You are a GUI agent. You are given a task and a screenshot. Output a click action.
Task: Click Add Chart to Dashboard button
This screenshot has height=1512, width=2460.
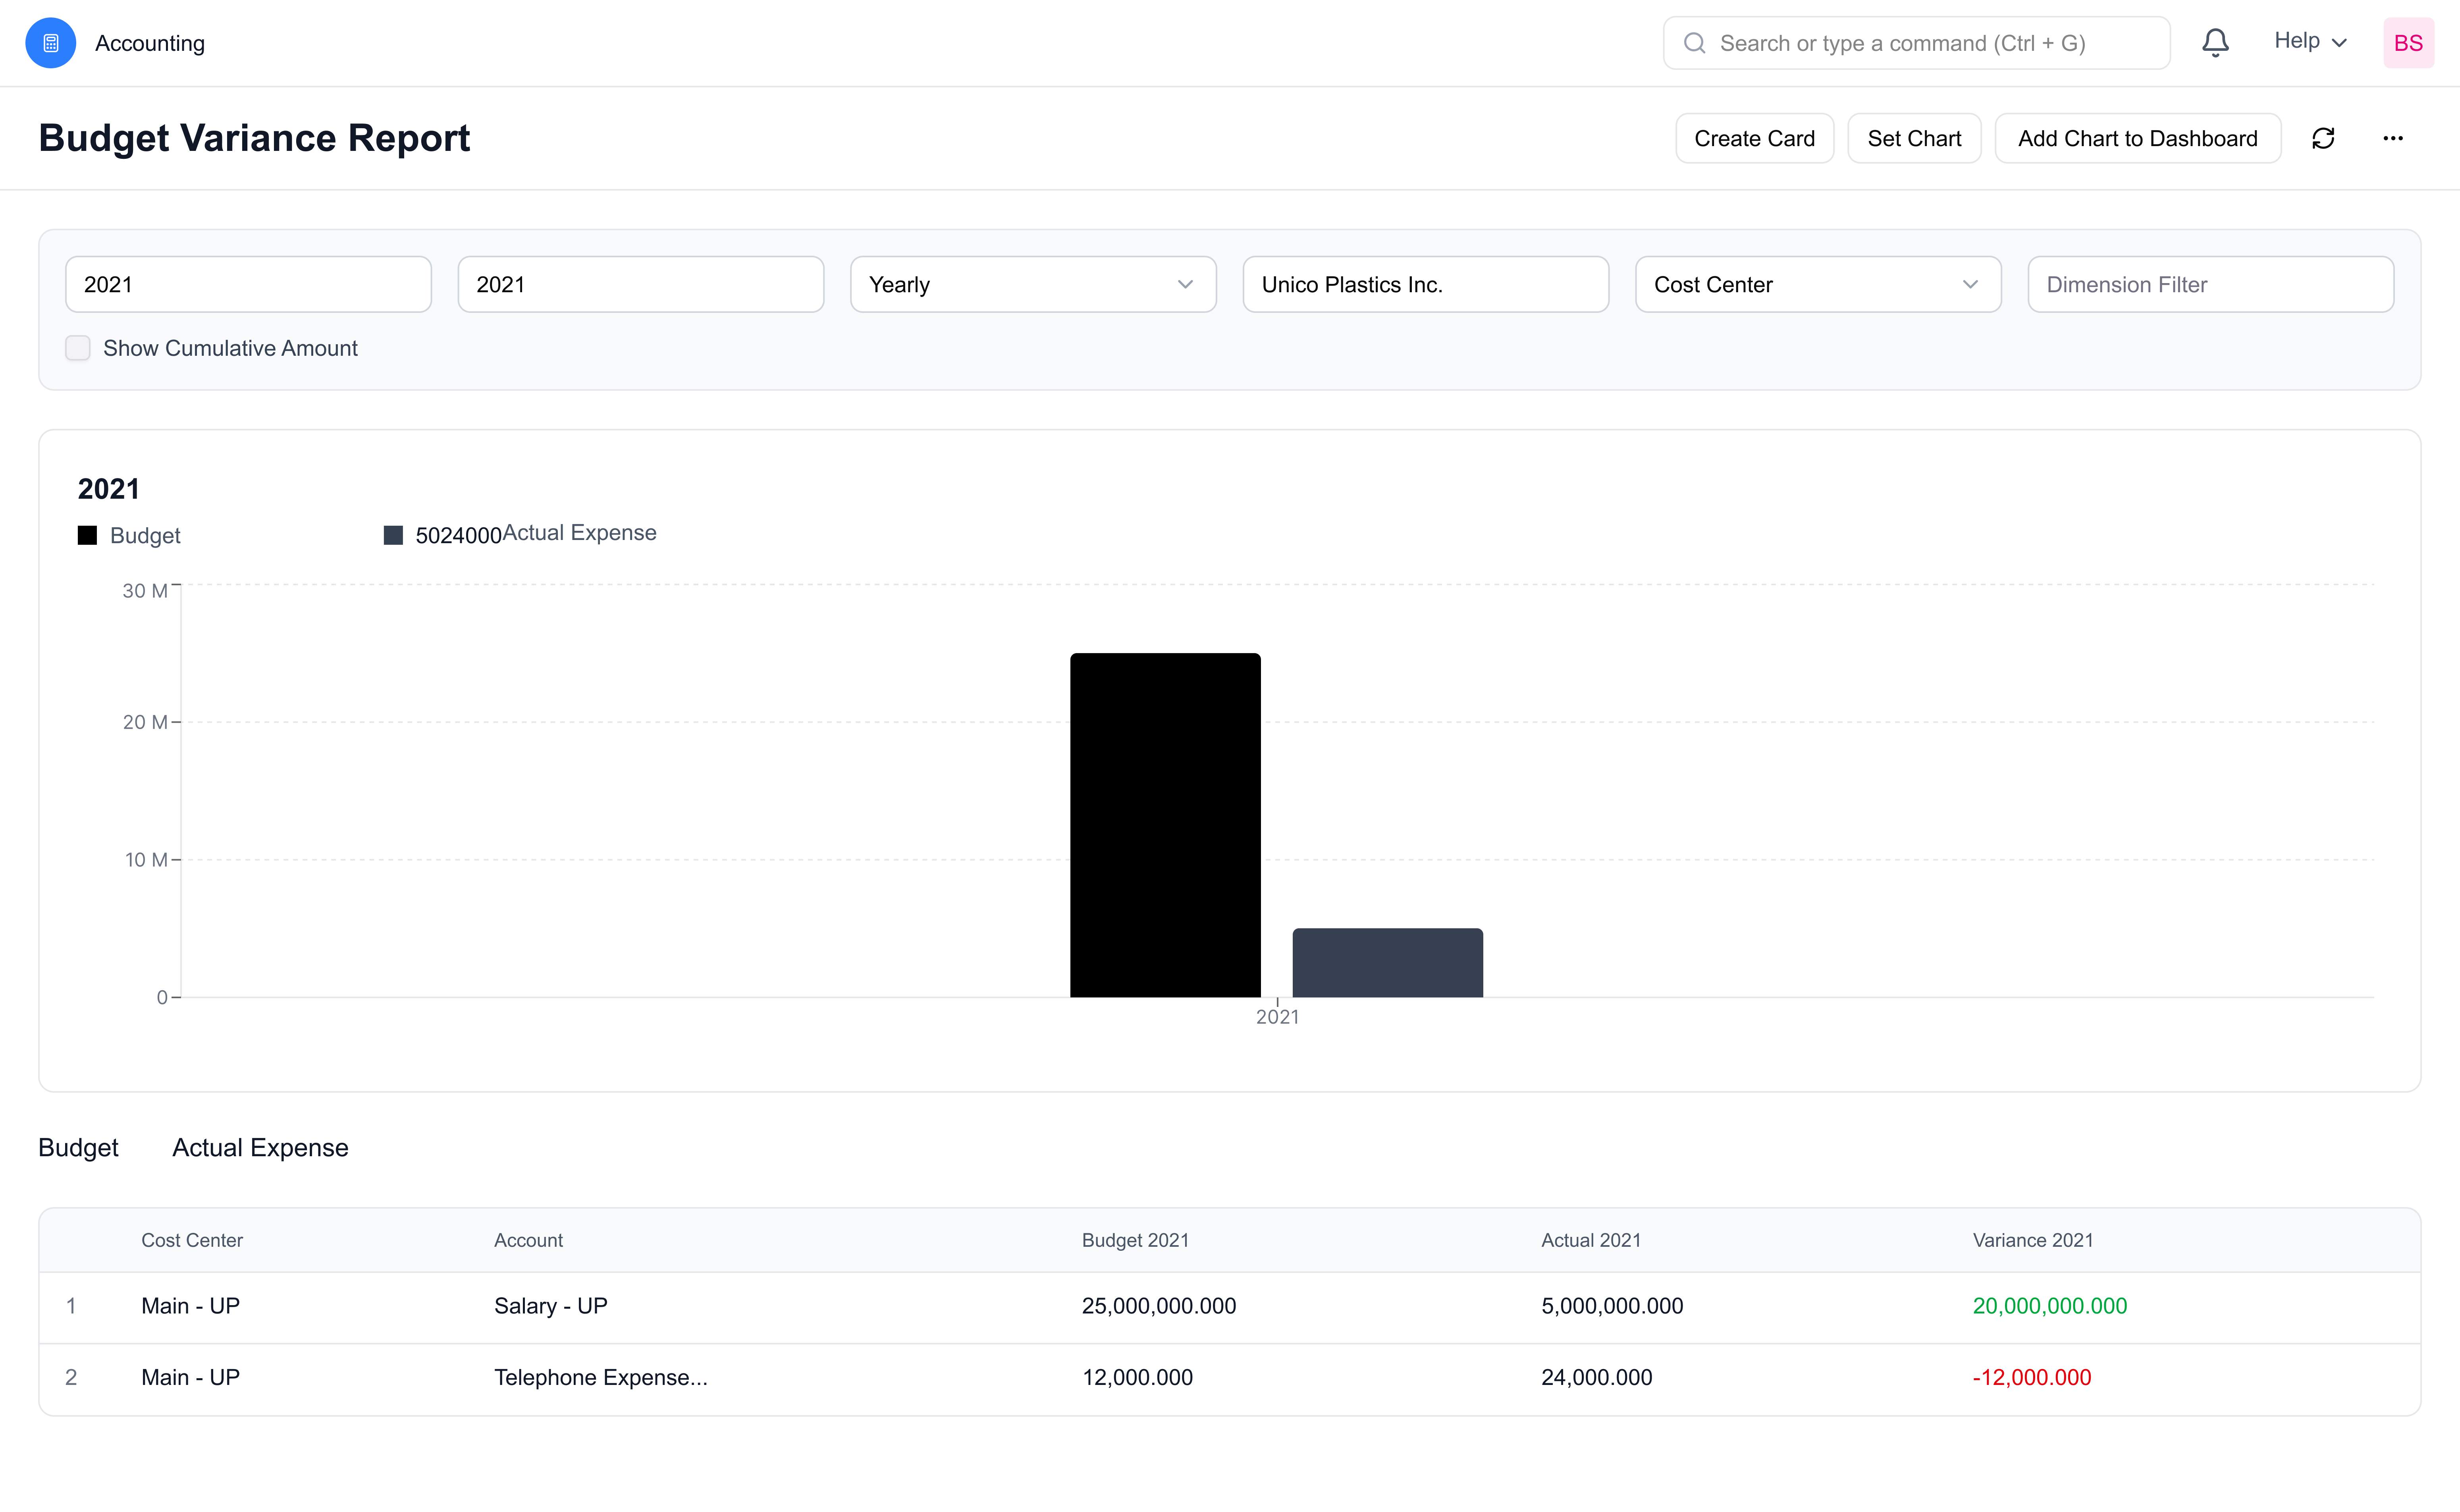click(x=2138, y=138)
